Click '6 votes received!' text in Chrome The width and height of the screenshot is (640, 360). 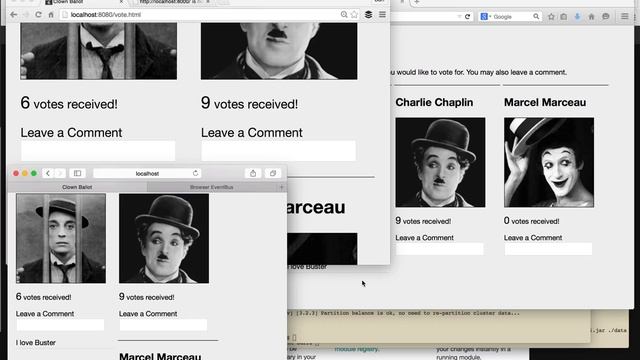coord(69,103)
